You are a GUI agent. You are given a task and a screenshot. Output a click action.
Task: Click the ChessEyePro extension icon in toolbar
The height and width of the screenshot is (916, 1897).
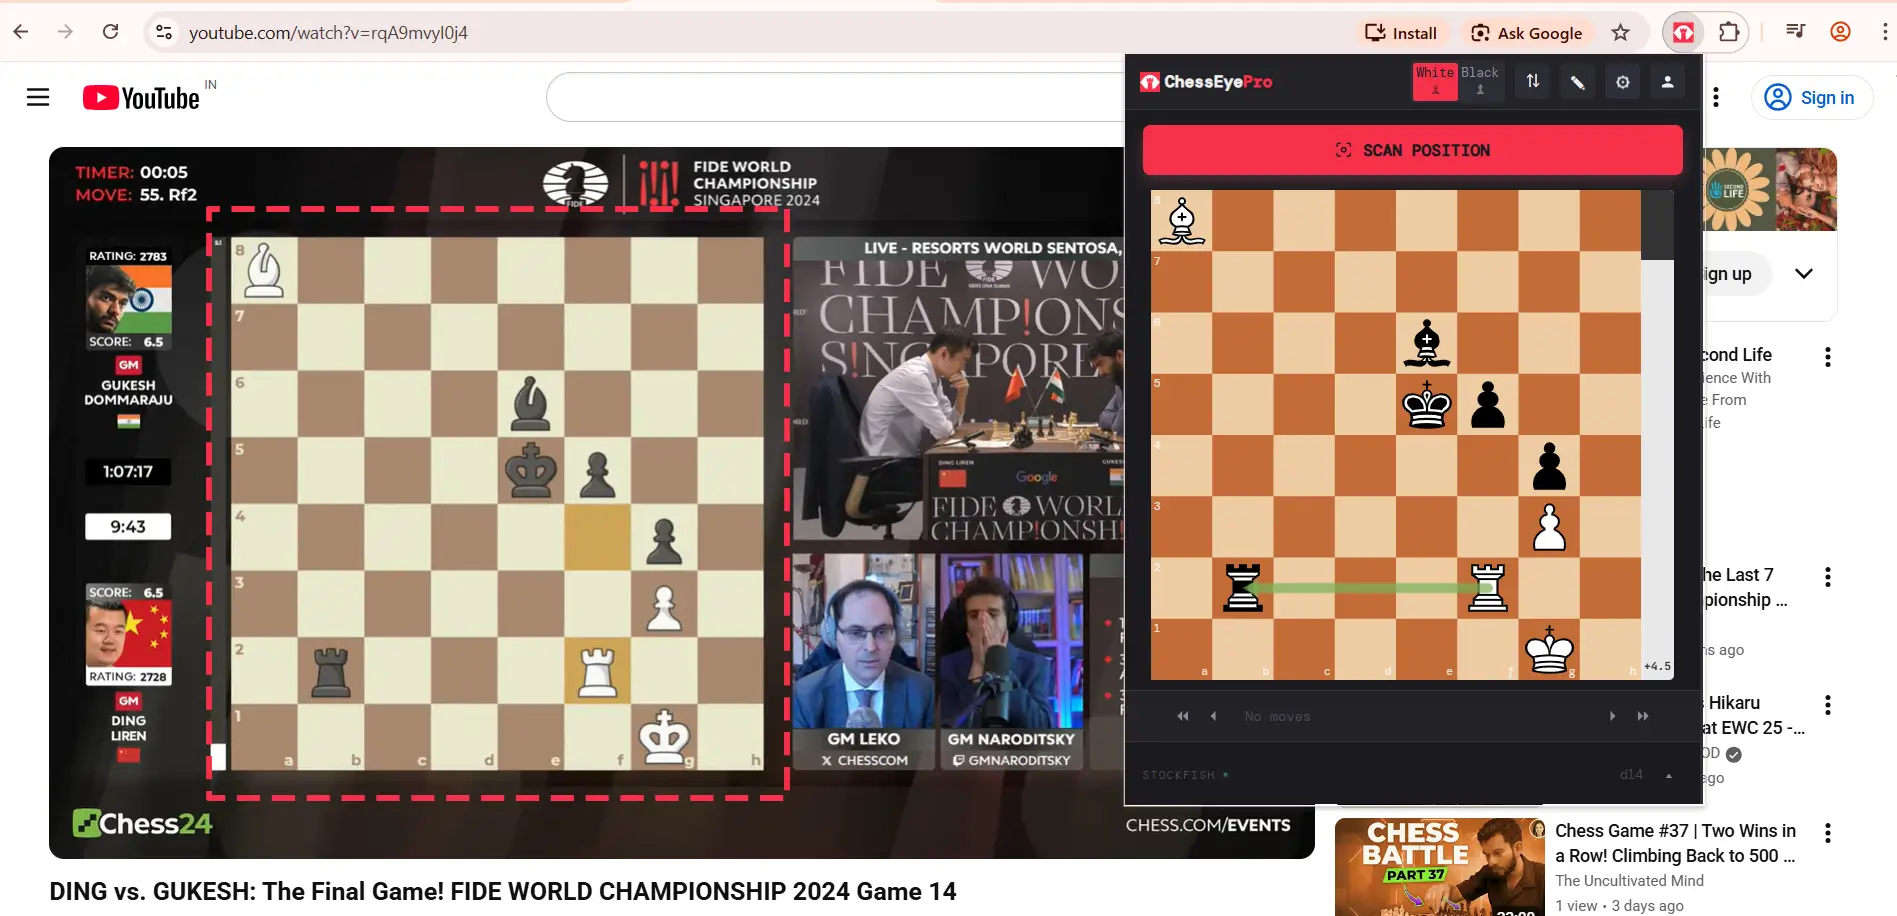(1683, 33)
